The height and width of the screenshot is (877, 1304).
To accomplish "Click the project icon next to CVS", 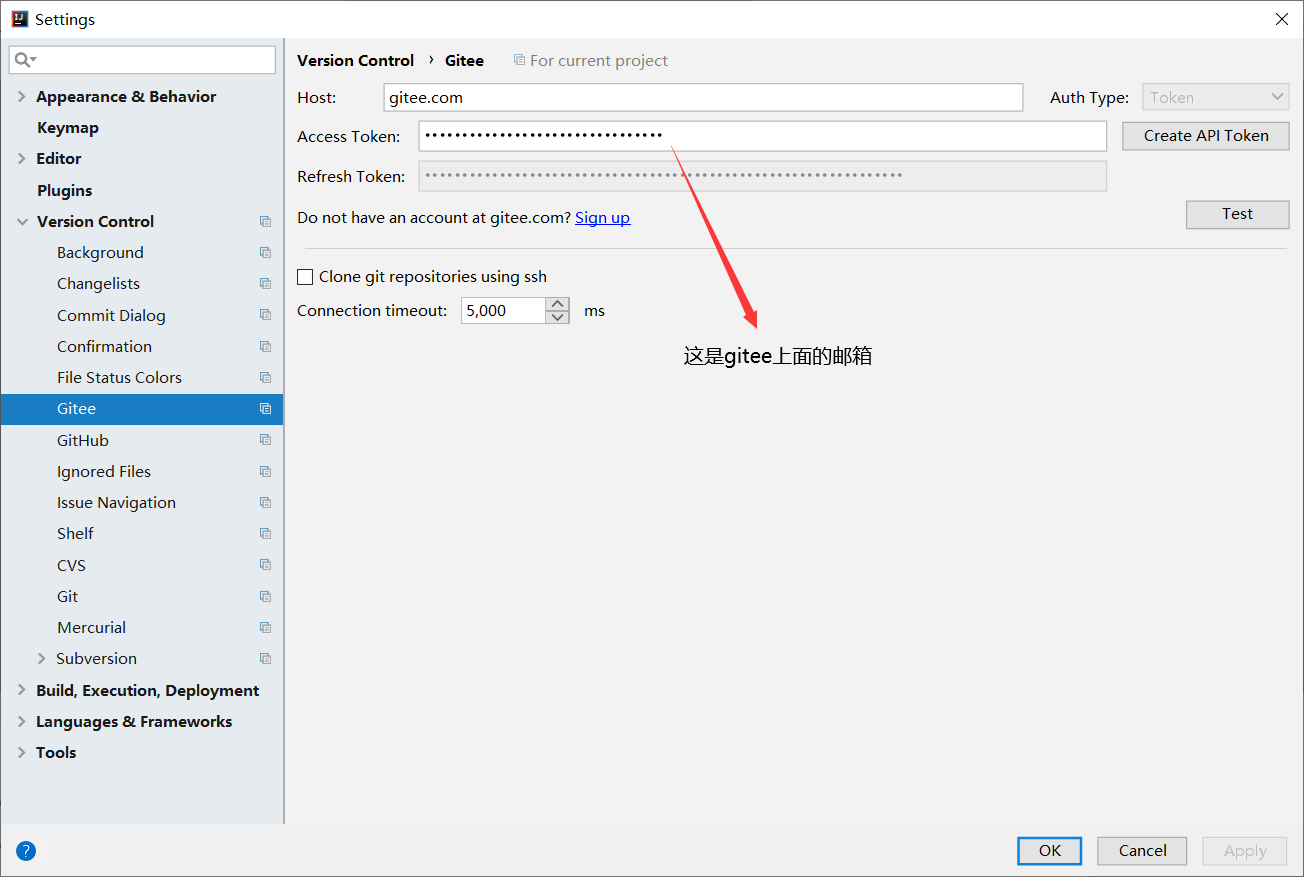I will [265, 565].
